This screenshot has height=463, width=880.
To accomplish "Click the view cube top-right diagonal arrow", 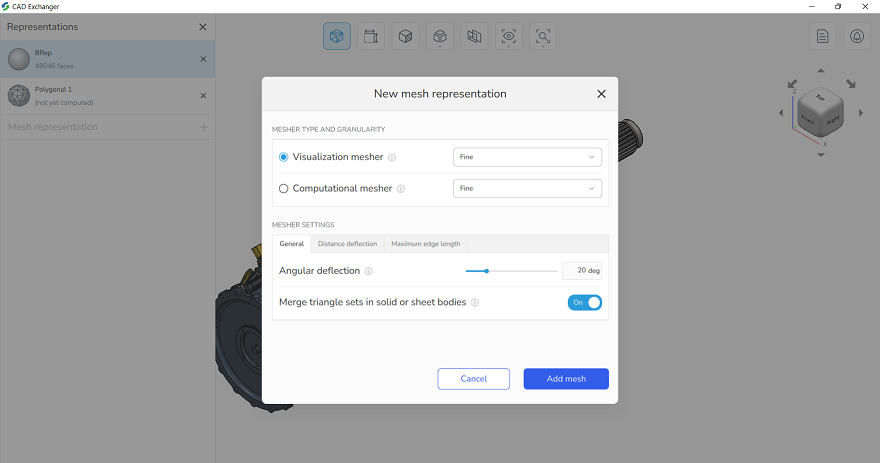I will point(851,84).
